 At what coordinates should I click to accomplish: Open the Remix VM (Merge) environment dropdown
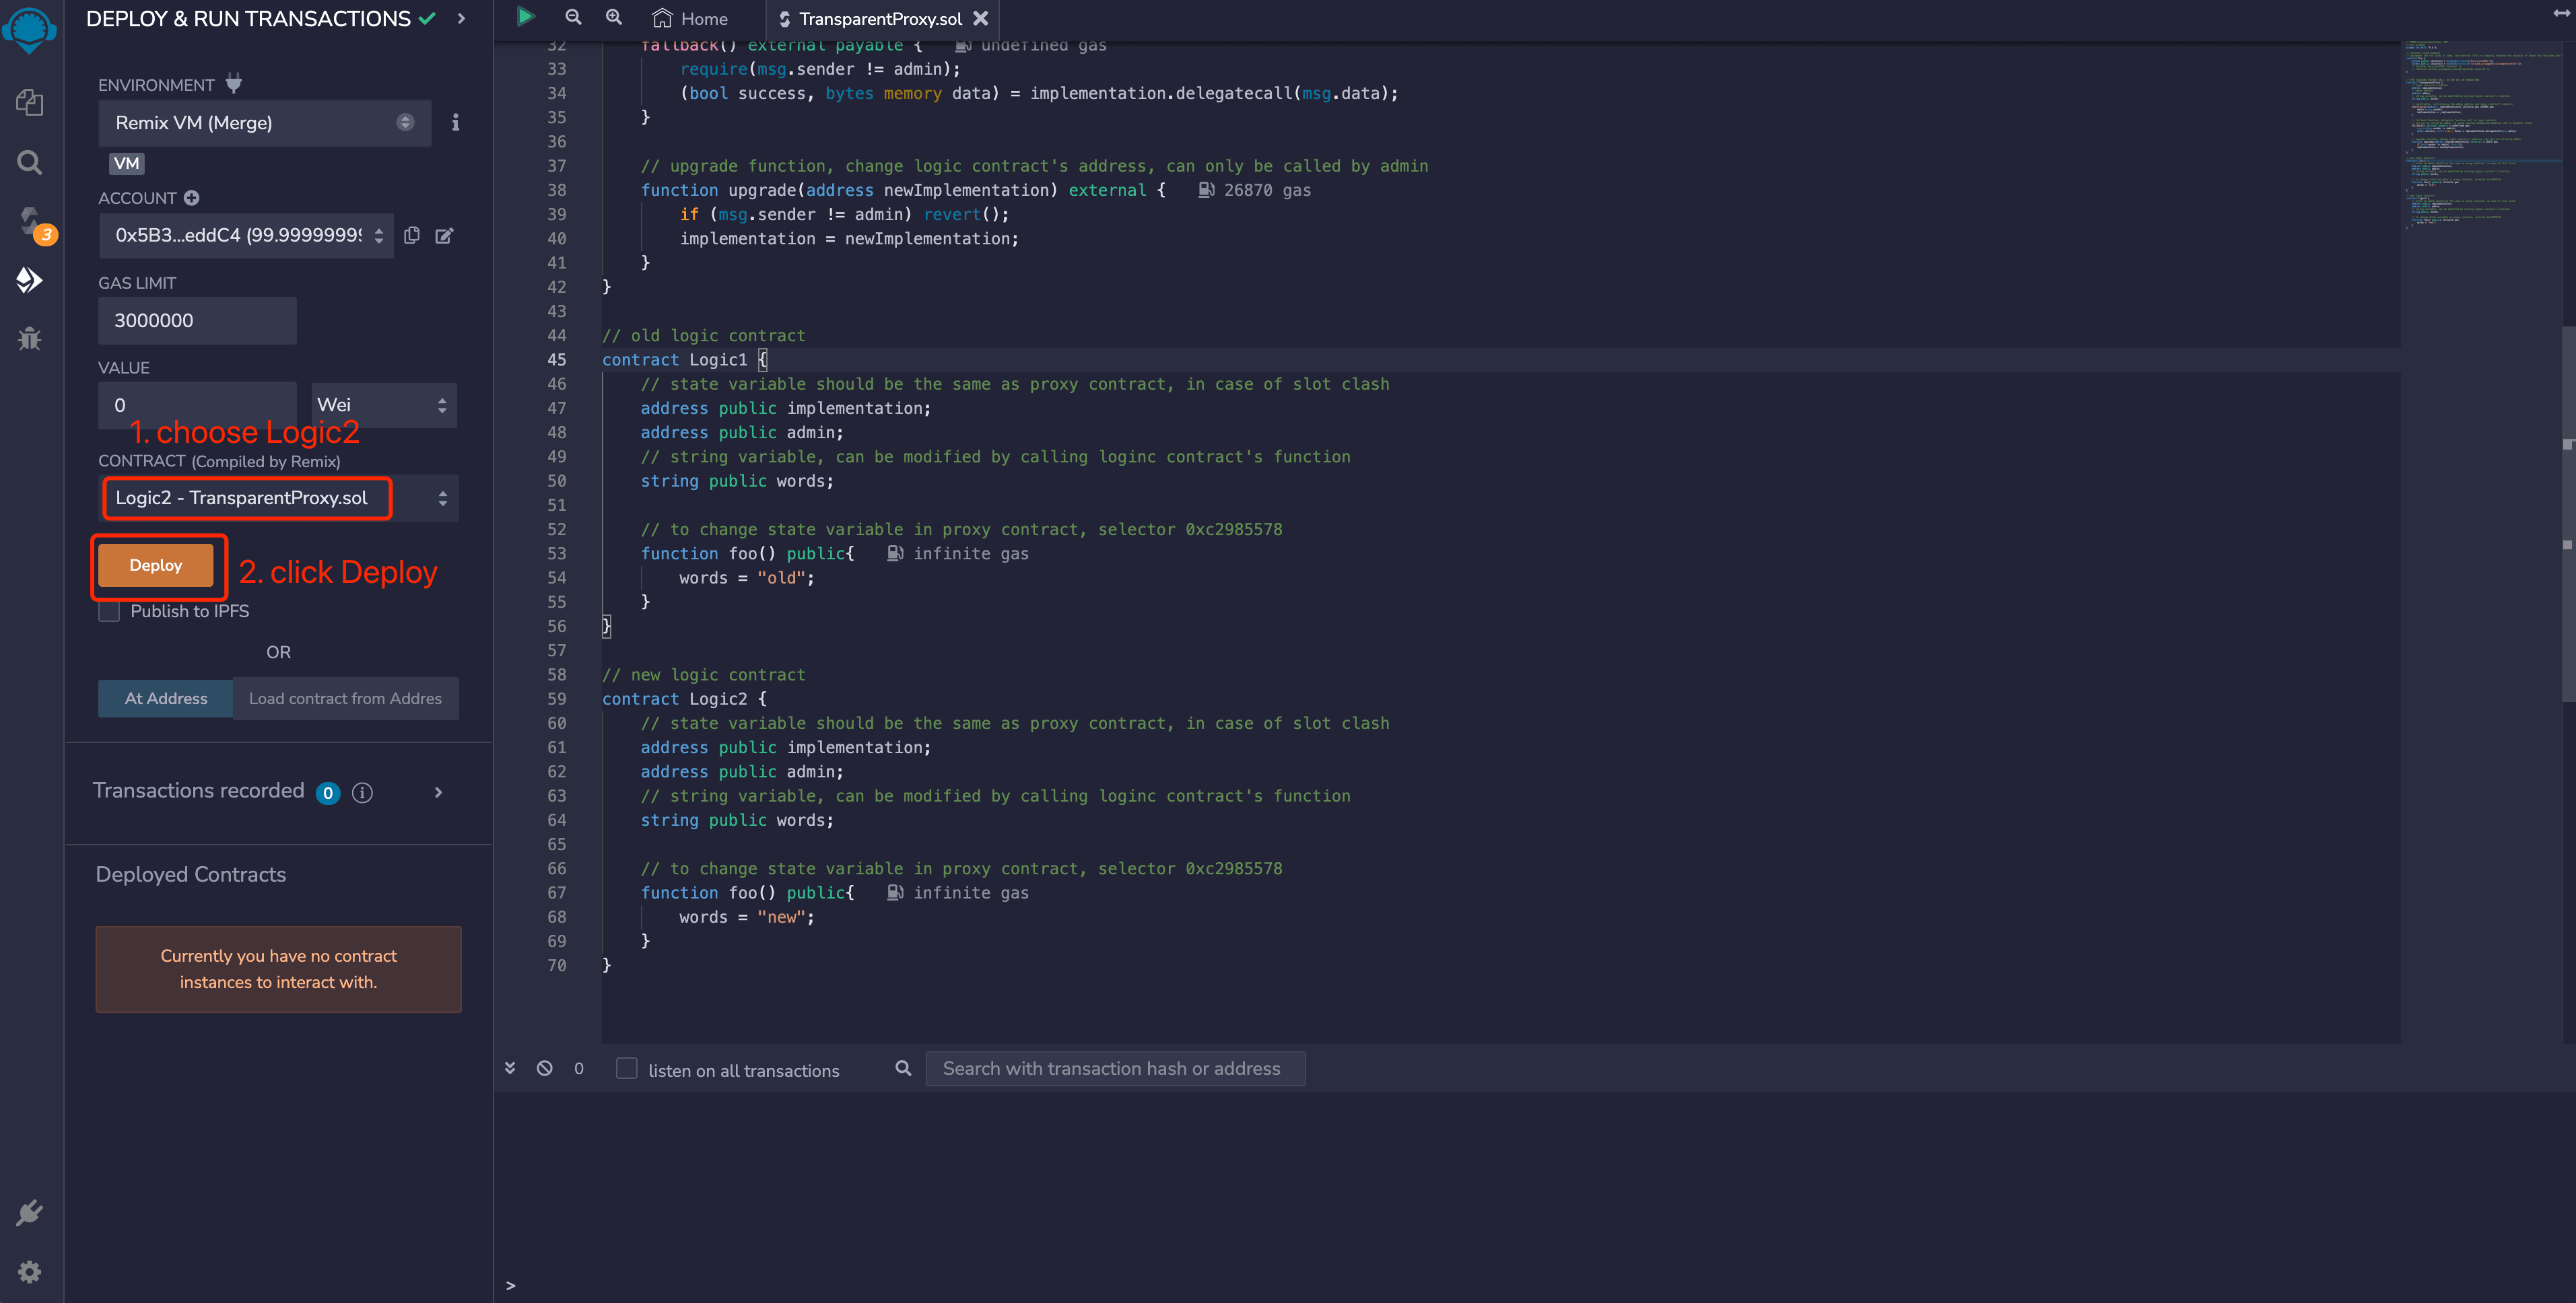(265, 123)
